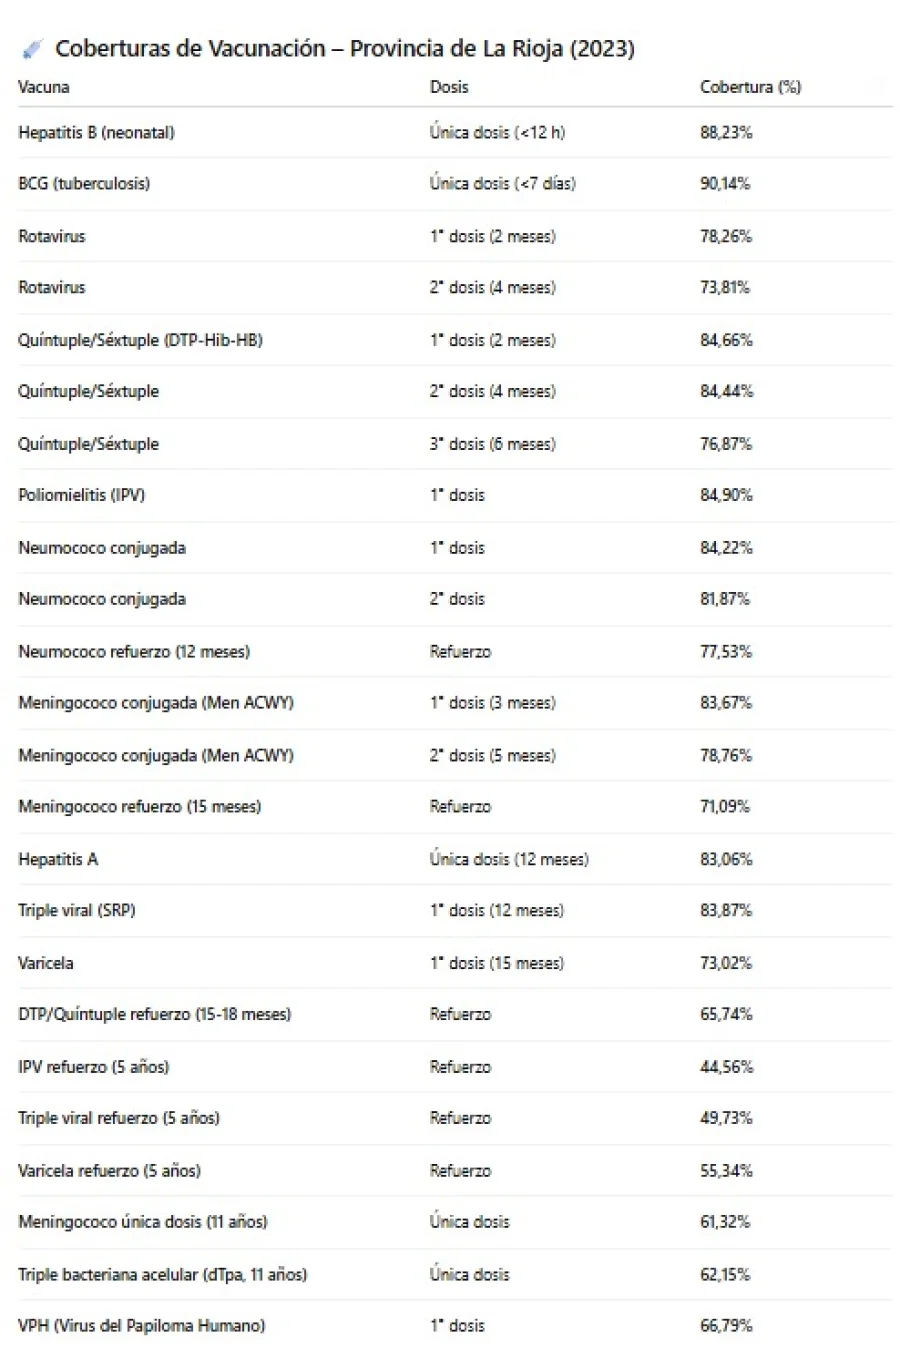Select the Neumococo refuerzo (12 meses) cell
Viewport: 900px width, 1368px height.
[134, 652]
